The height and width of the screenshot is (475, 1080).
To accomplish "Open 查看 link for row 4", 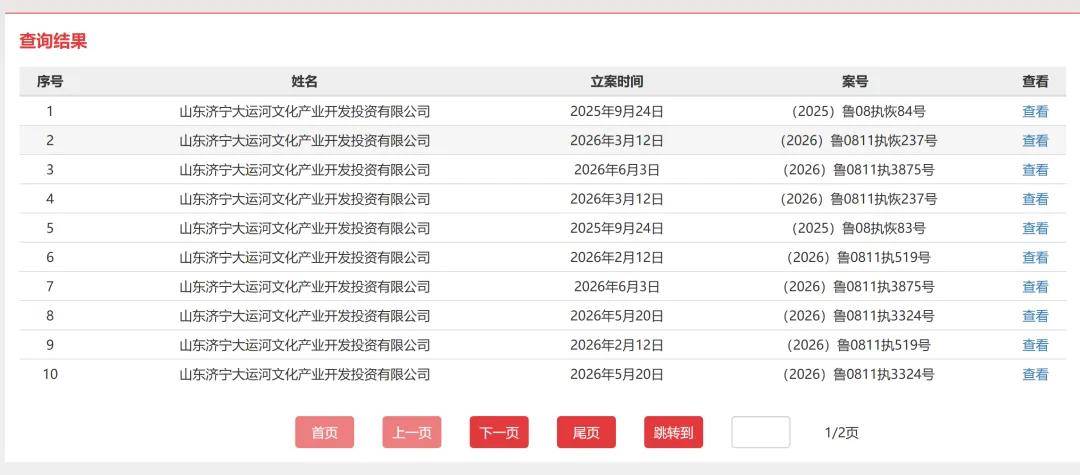I will (x=1035, y=199).
